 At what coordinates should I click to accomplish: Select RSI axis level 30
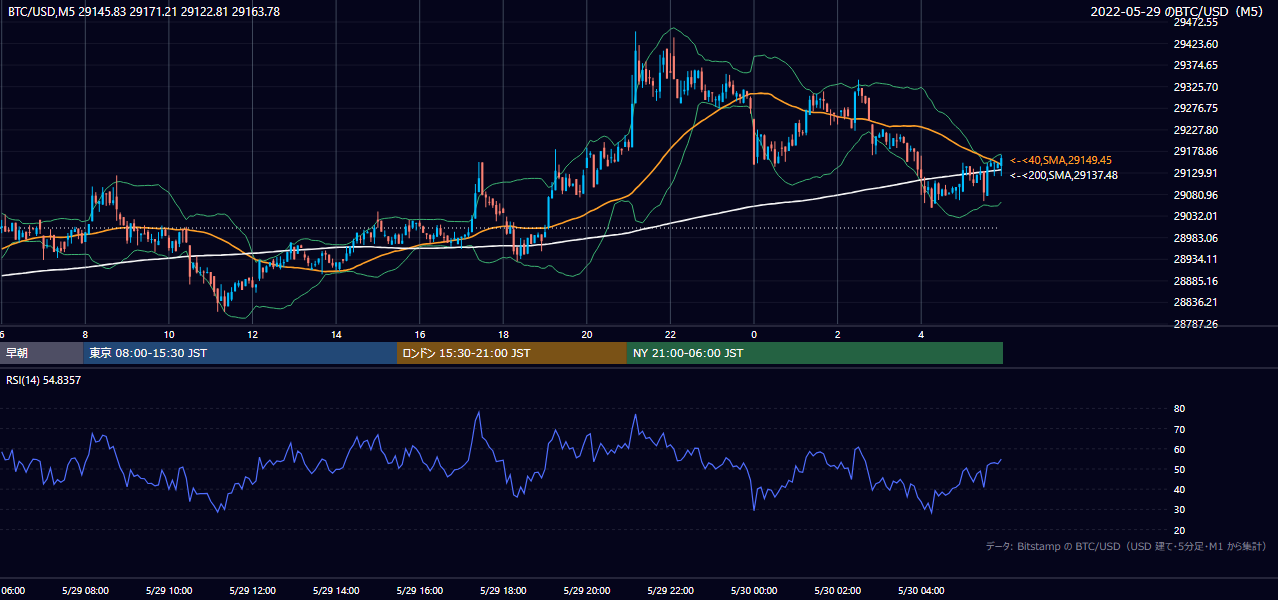pyautogui.click(x=1179, y=510)
